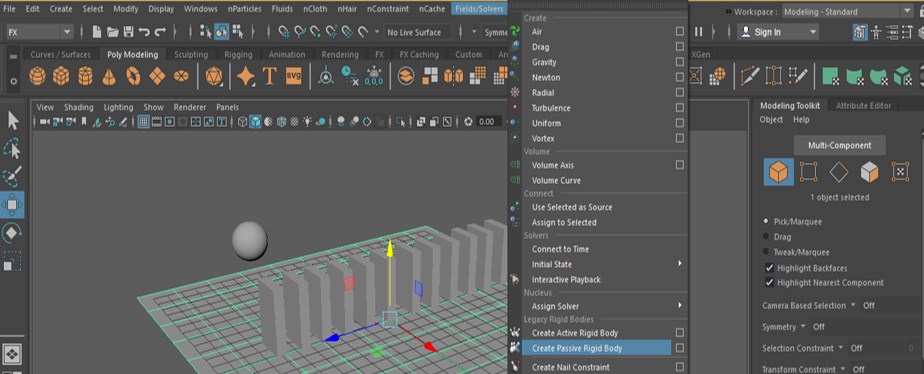The image size is (924, 374).
Task: Click the Undo arrow icon
Action: (144, 32)
